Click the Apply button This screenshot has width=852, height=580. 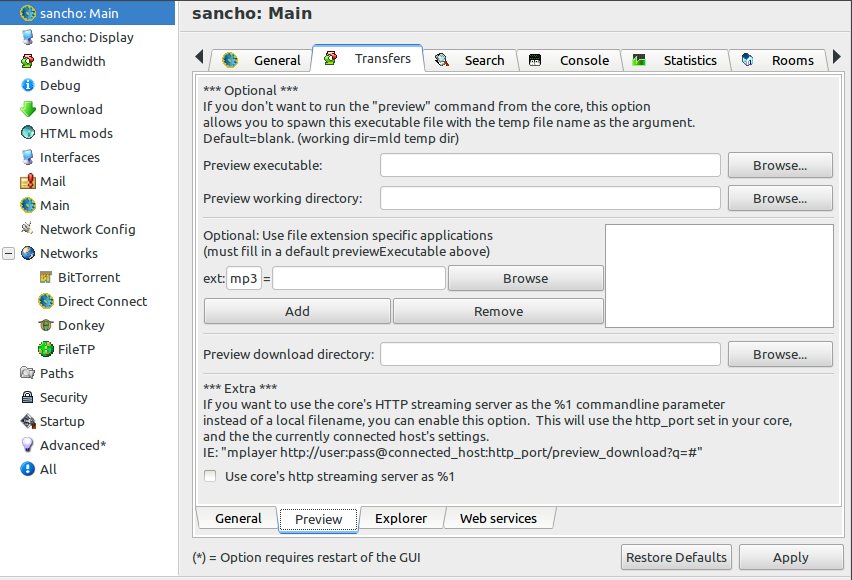(791, 557)
